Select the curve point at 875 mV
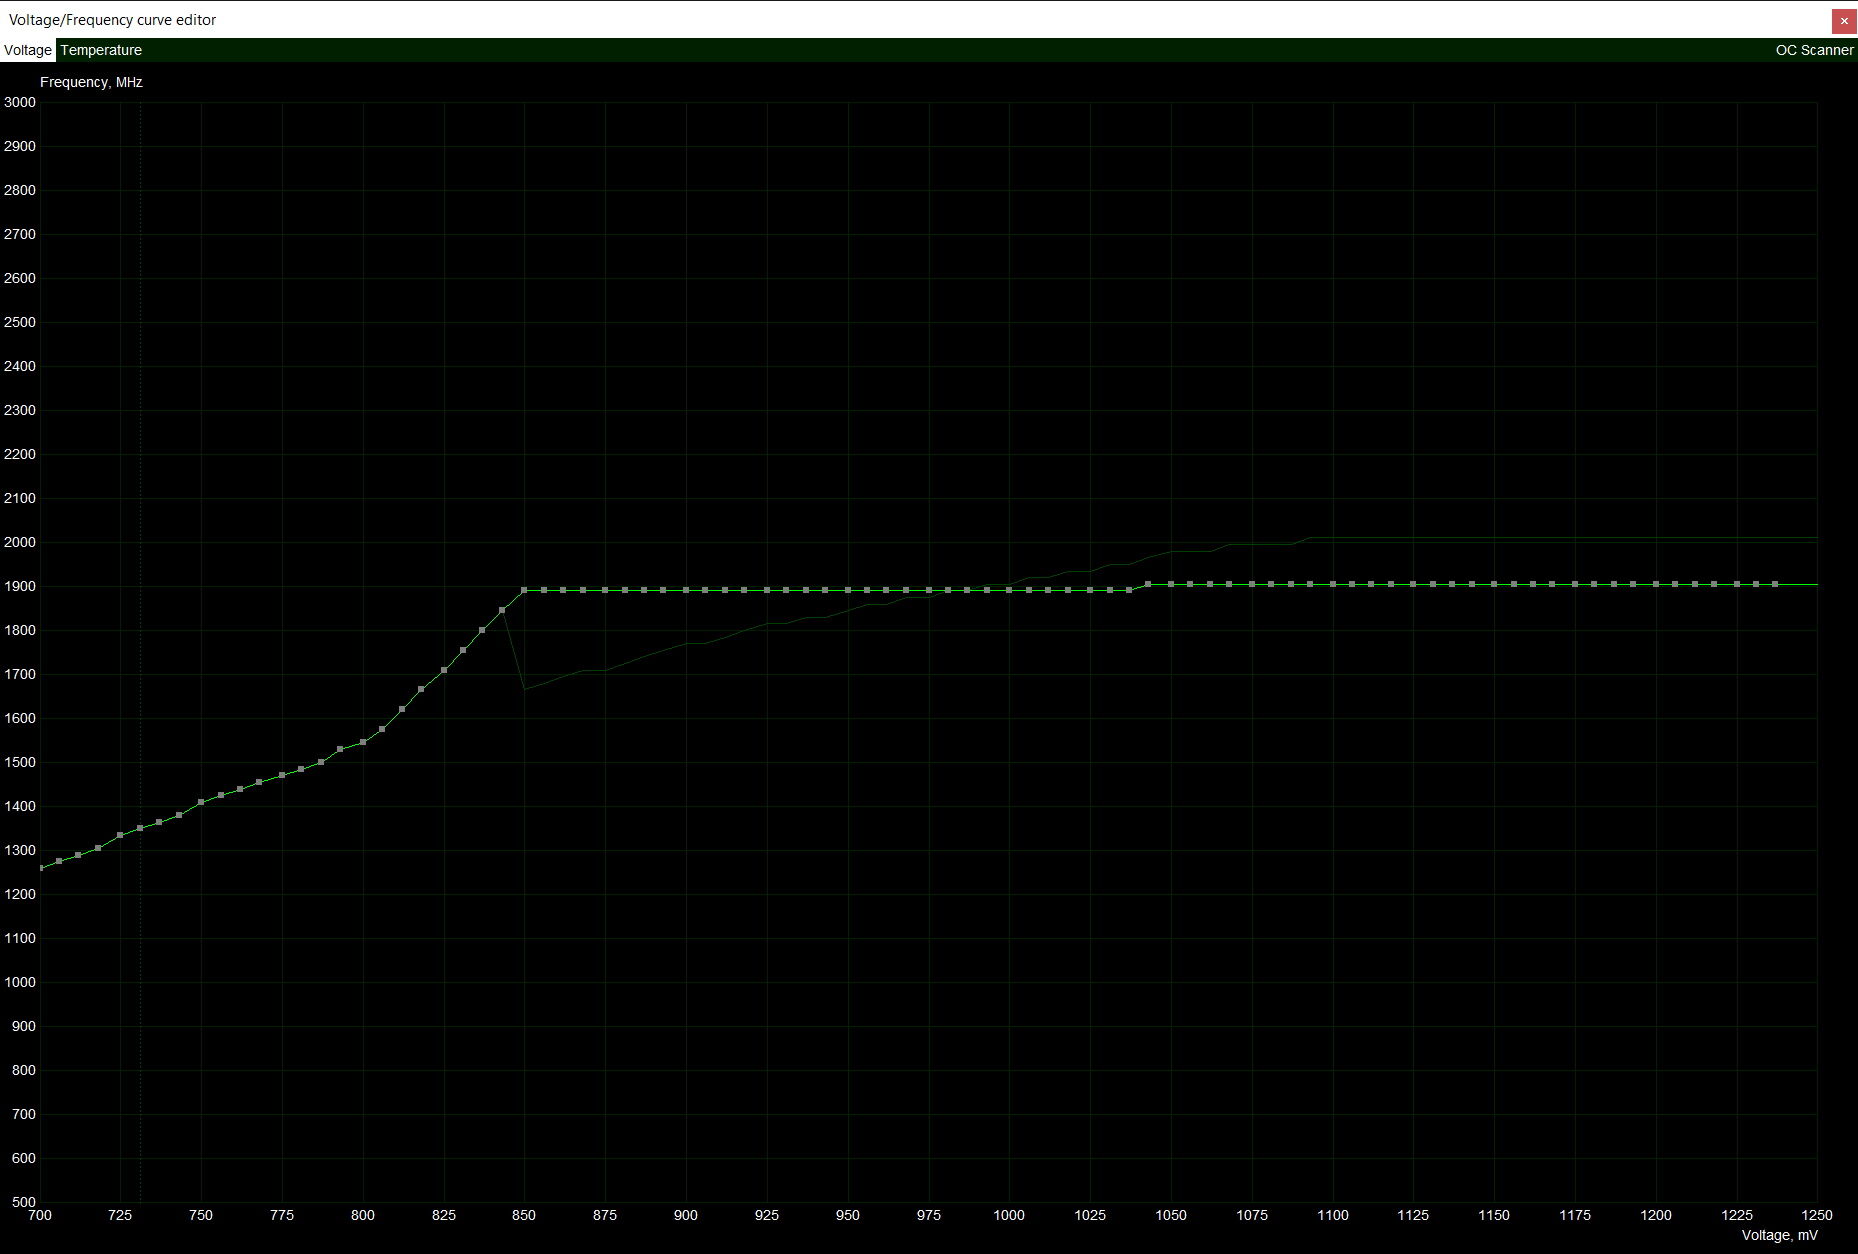This screenshot has height=1254, width=1858. (605, 590)
